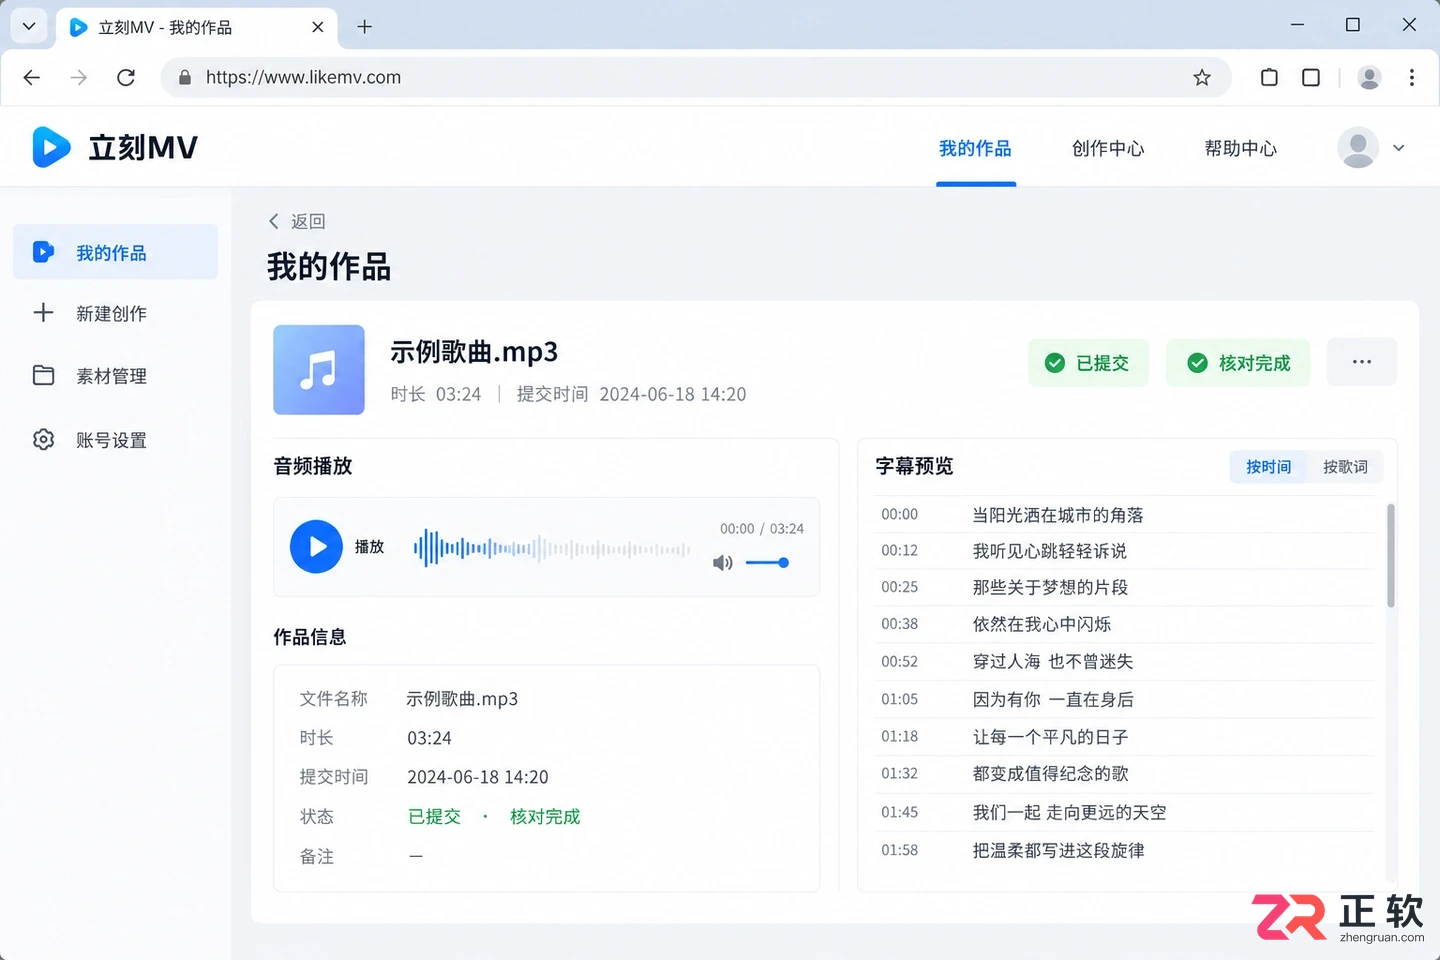Image resolution: width=1440 pixels, height=960 pixels.
Task: Click the site lock icon in the address bar
Action: pyautogui.click(x=184, y=77)
